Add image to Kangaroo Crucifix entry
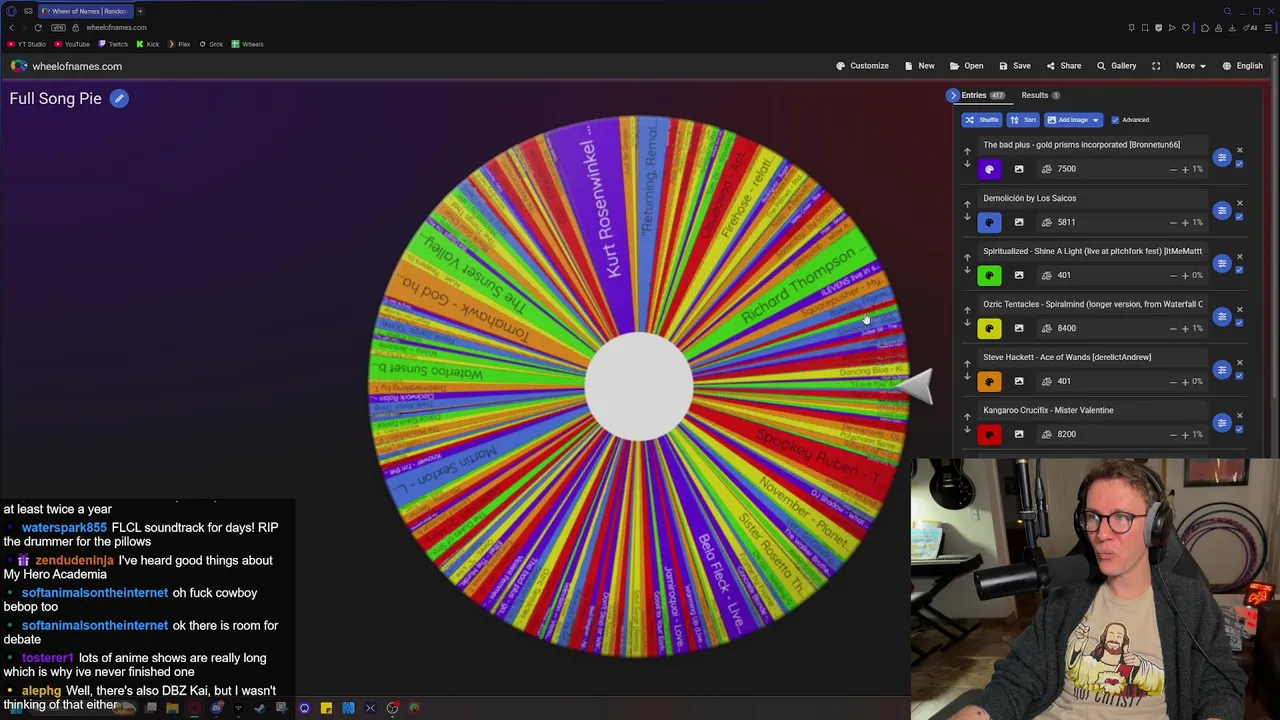Image resolution: width=1280 pixels, height=720 pixels. click(x=1019, y=434)
